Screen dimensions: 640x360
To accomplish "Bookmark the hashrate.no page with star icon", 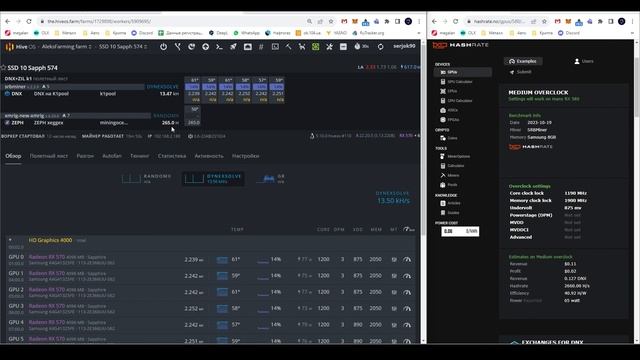I will [544, 21].
